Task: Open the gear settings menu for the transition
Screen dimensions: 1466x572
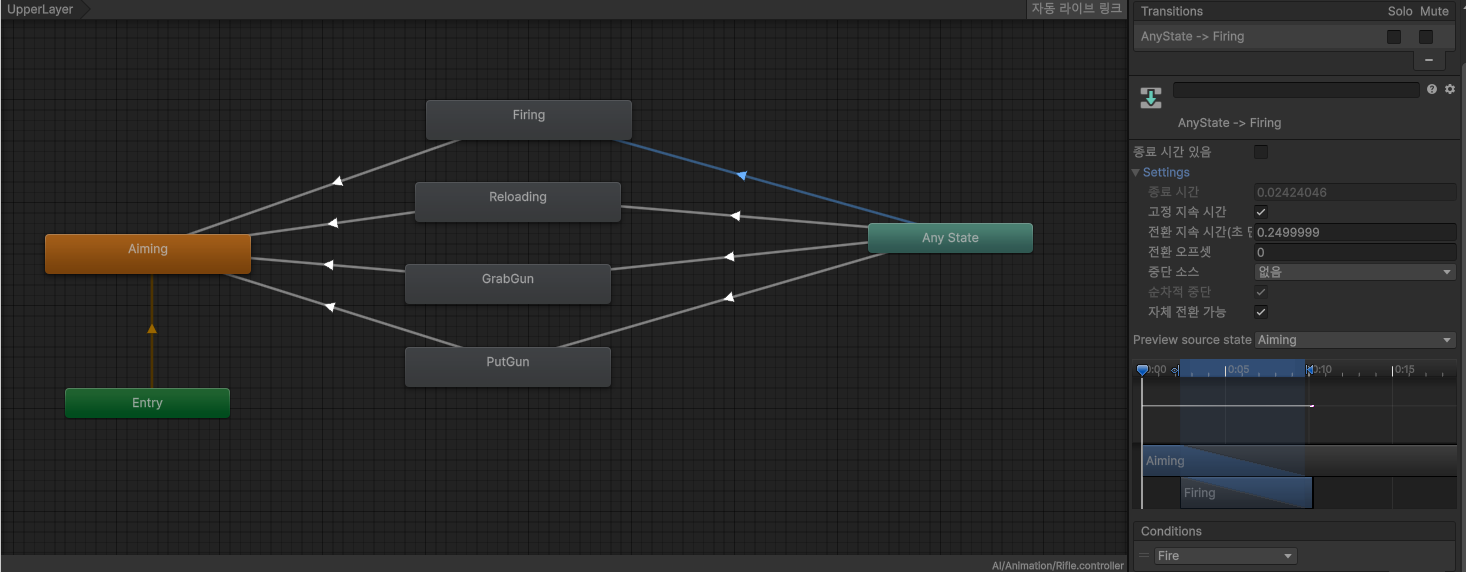Action: point(1449,90)
